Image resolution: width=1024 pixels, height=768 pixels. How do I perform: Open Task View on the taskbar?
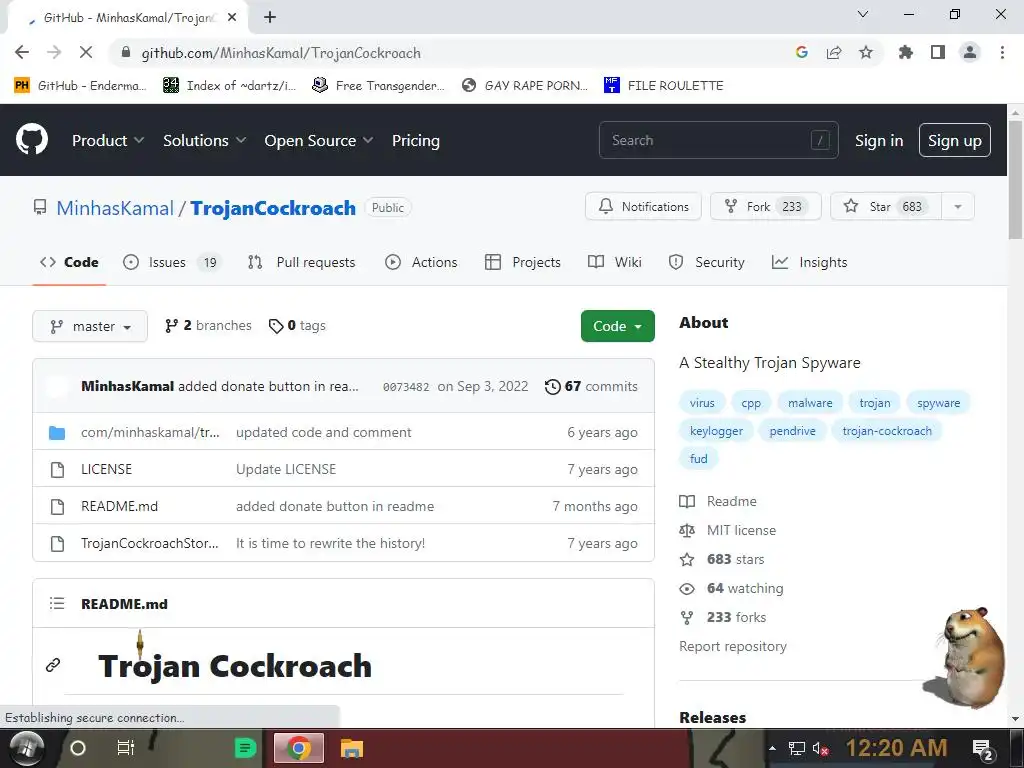click(125, 748)
